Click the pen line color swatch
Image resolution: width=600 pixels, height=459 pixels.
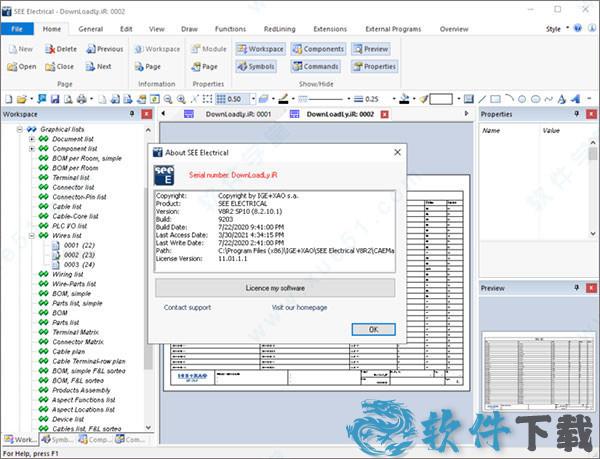(x=283, y=99)
